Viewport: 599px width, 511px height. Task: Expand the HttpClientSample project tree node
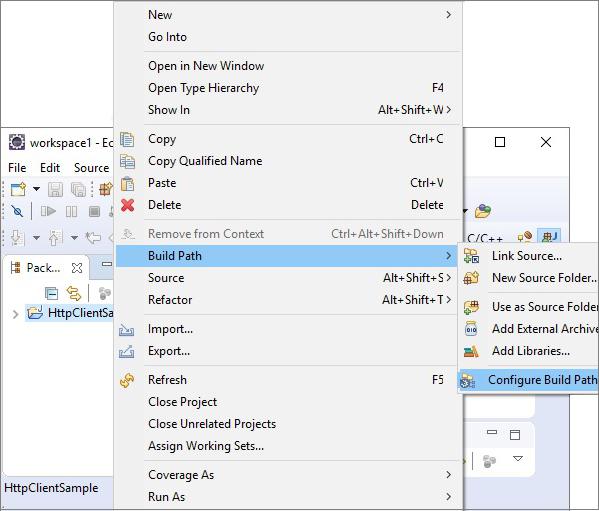click(x=15, y=314)
